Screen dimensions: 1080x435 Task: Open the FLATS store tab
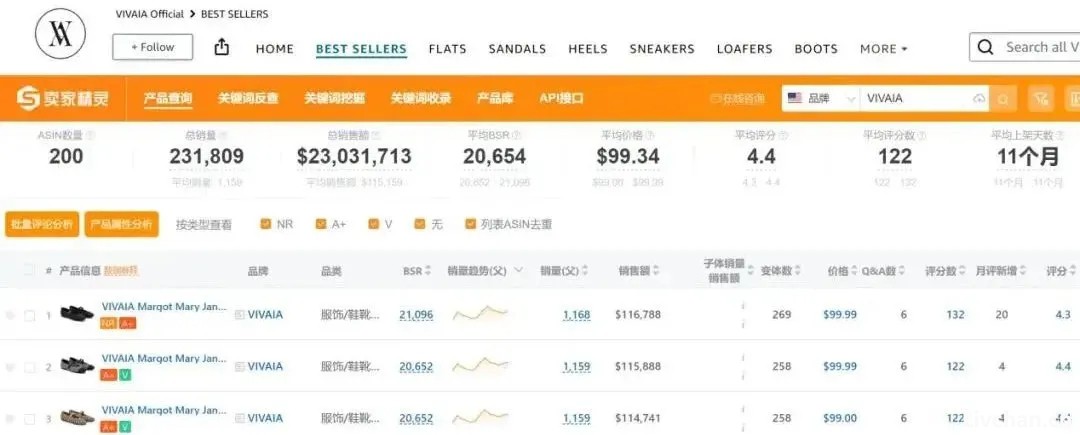point(448,49)
